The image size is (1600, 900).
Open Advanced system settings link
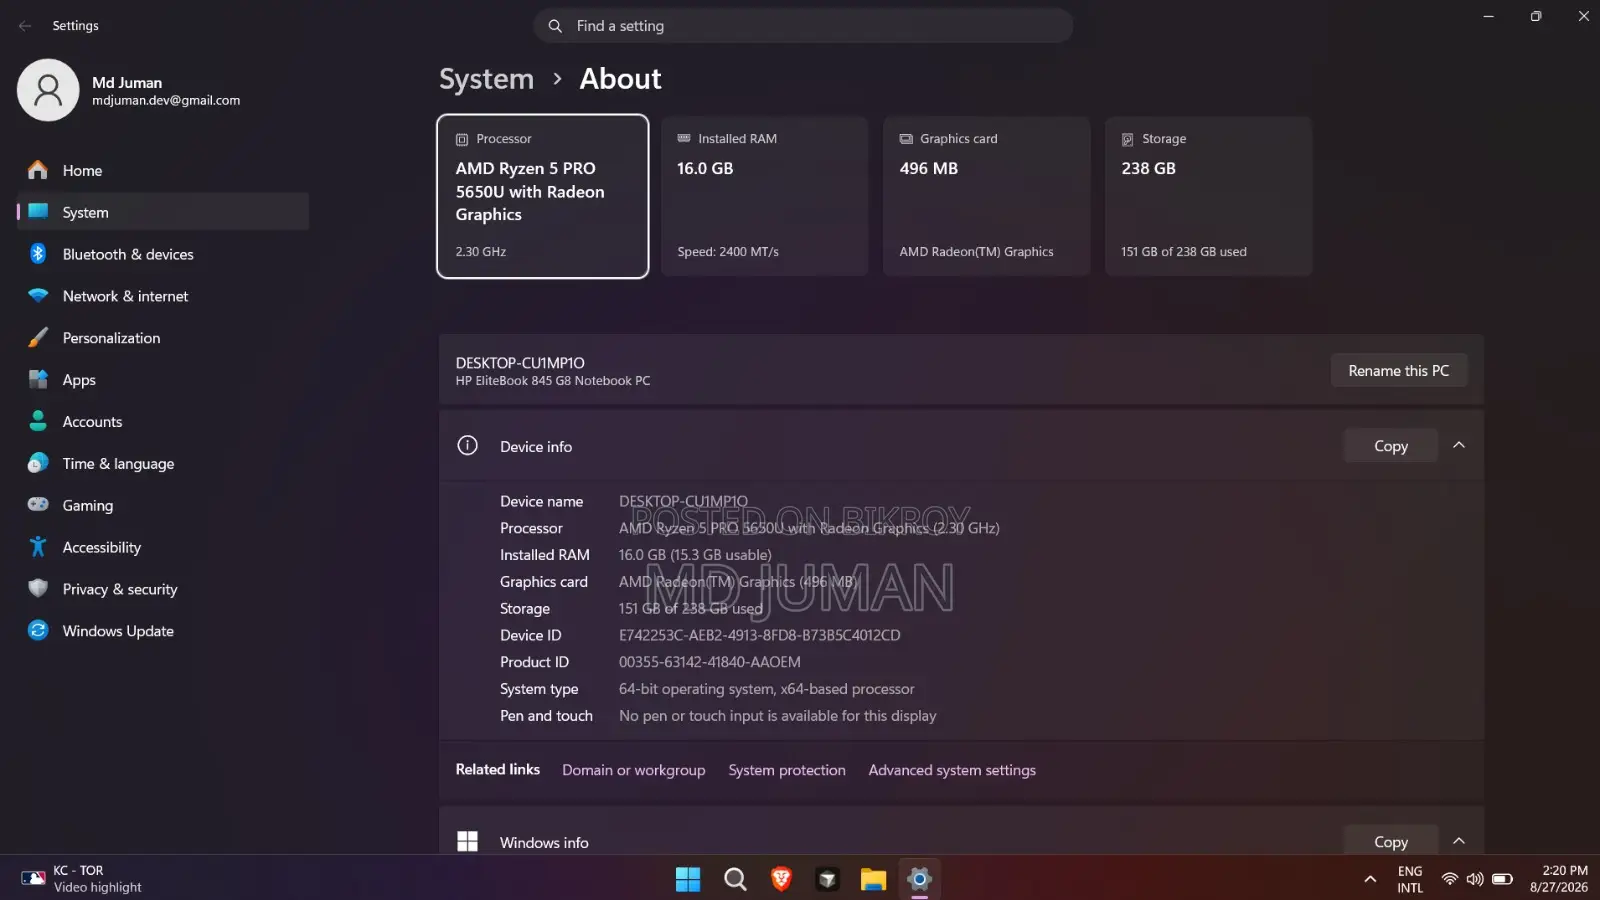[952, 770]
